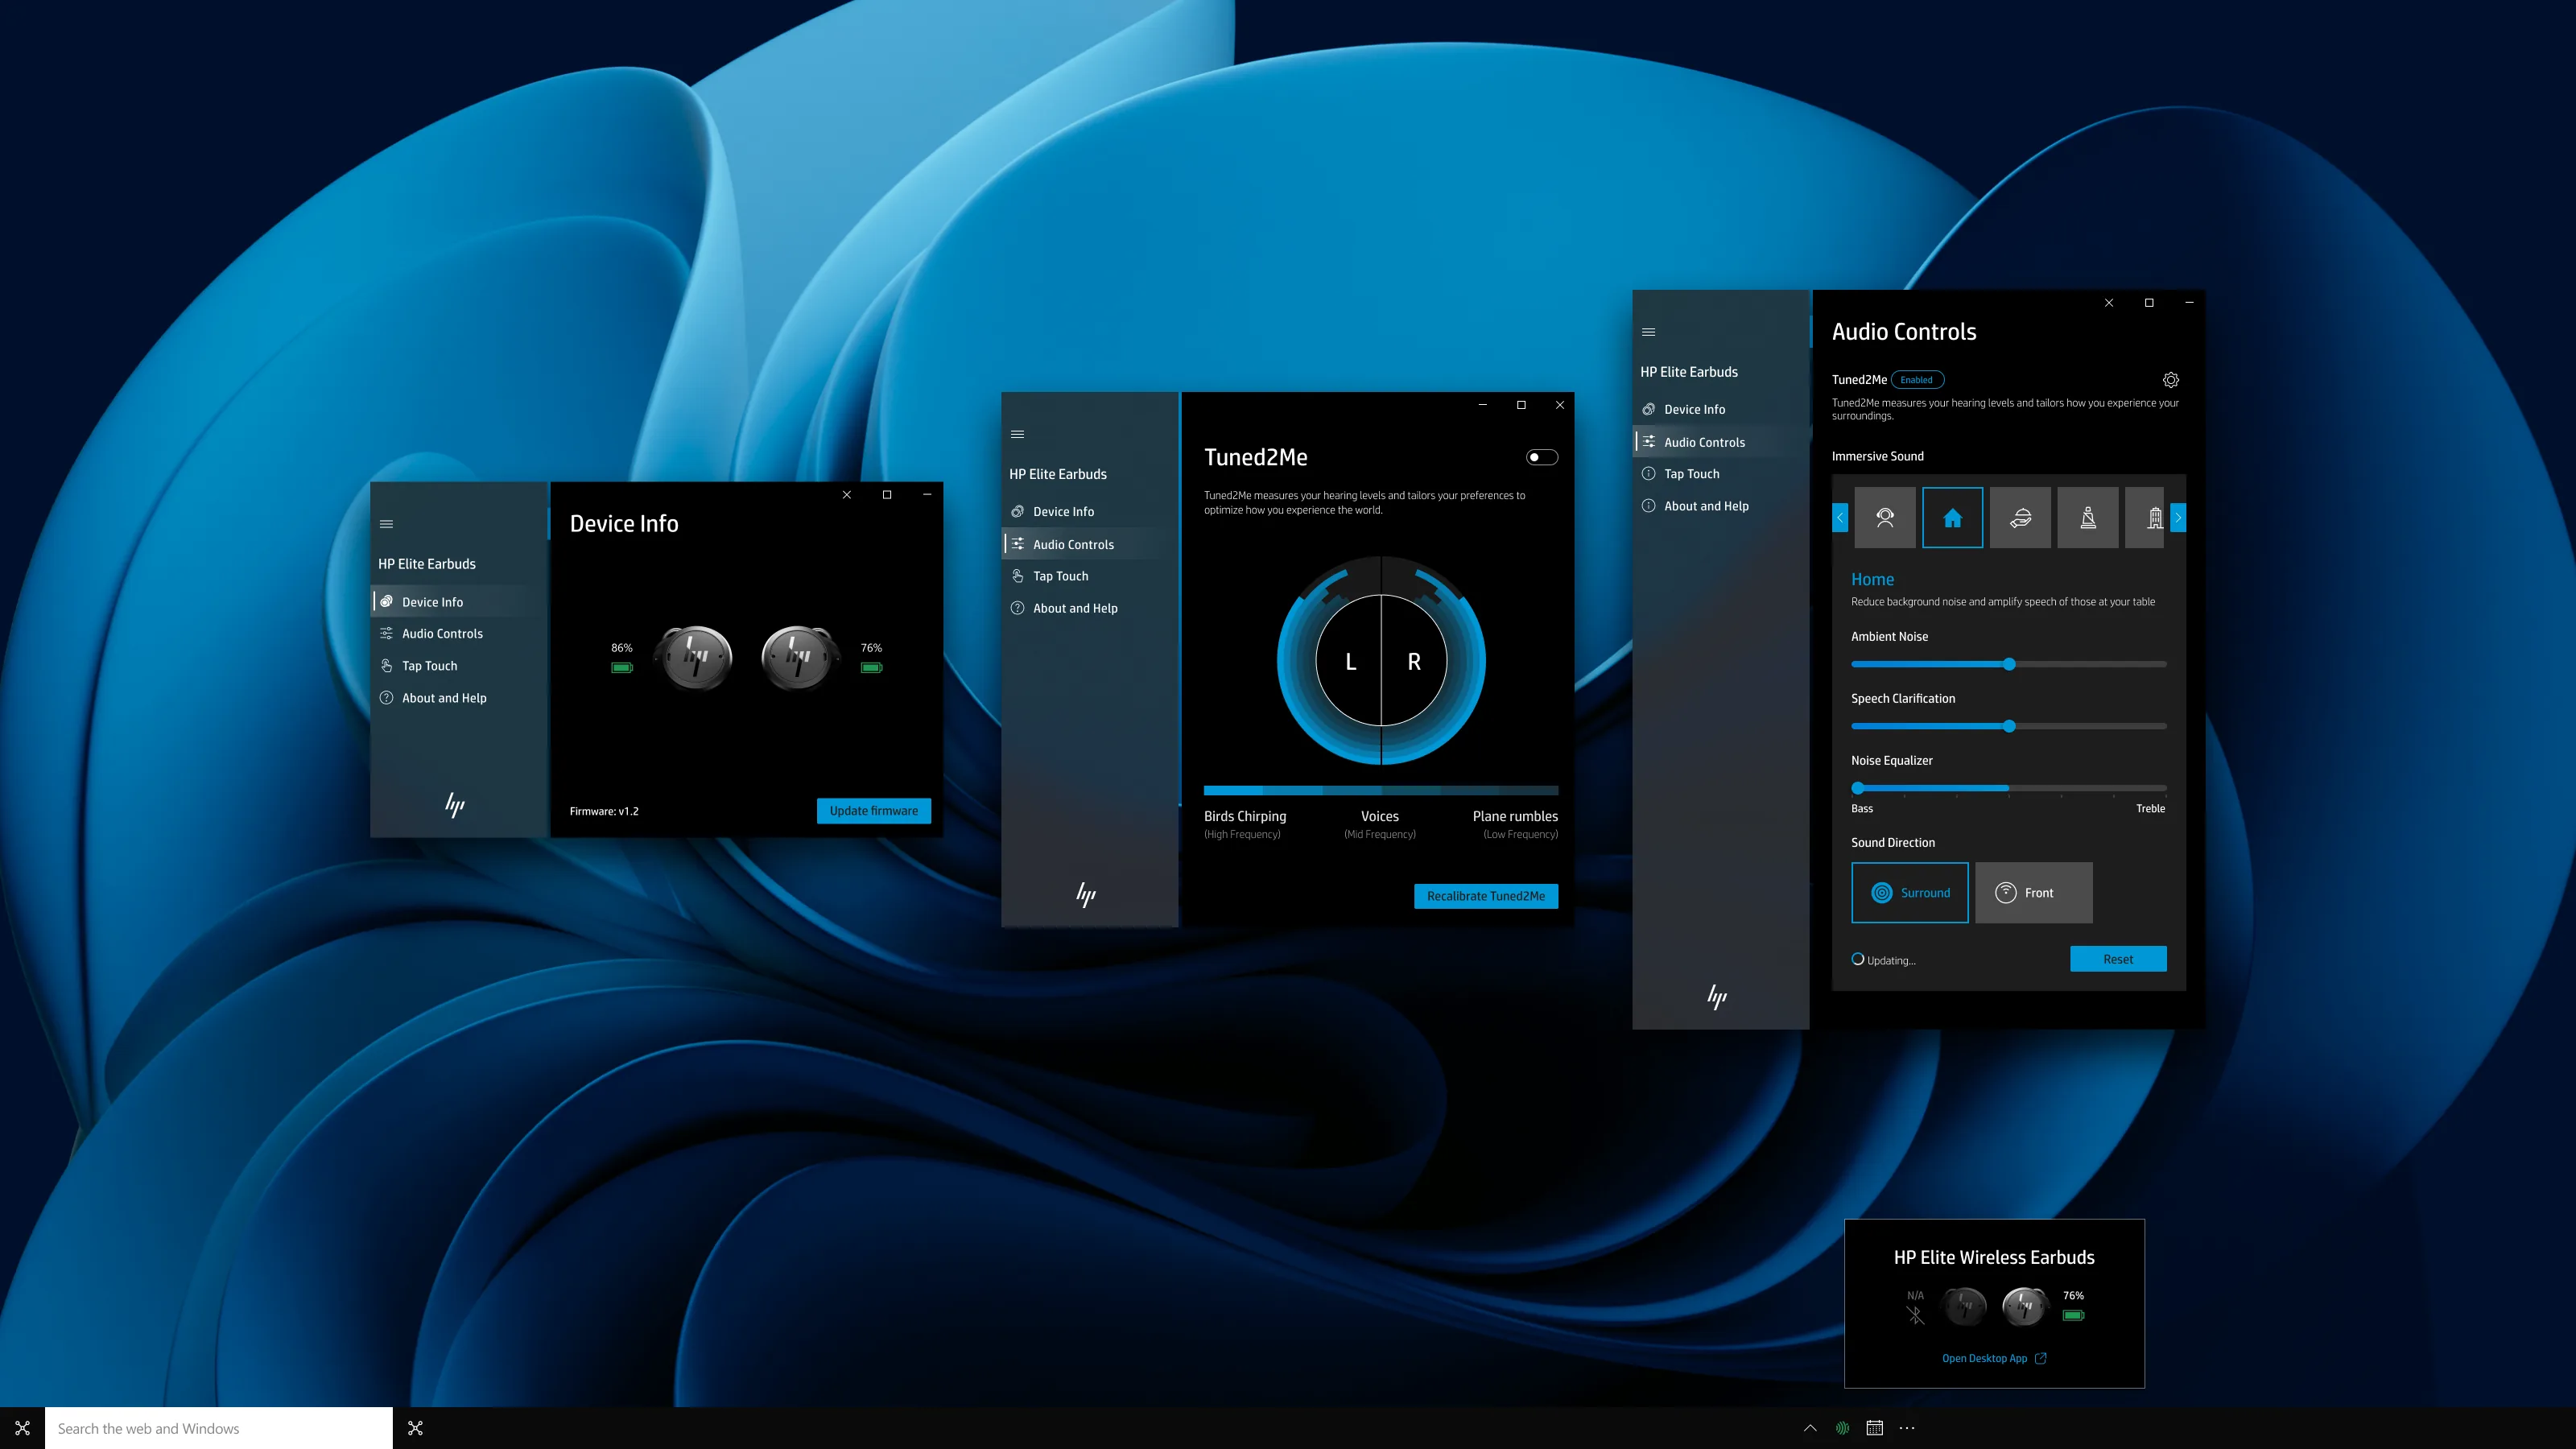This screenshot has height=1449, width=2576.
Task: Click HP logo in Tuned2Me sidebar
Action: (1086, 894)
